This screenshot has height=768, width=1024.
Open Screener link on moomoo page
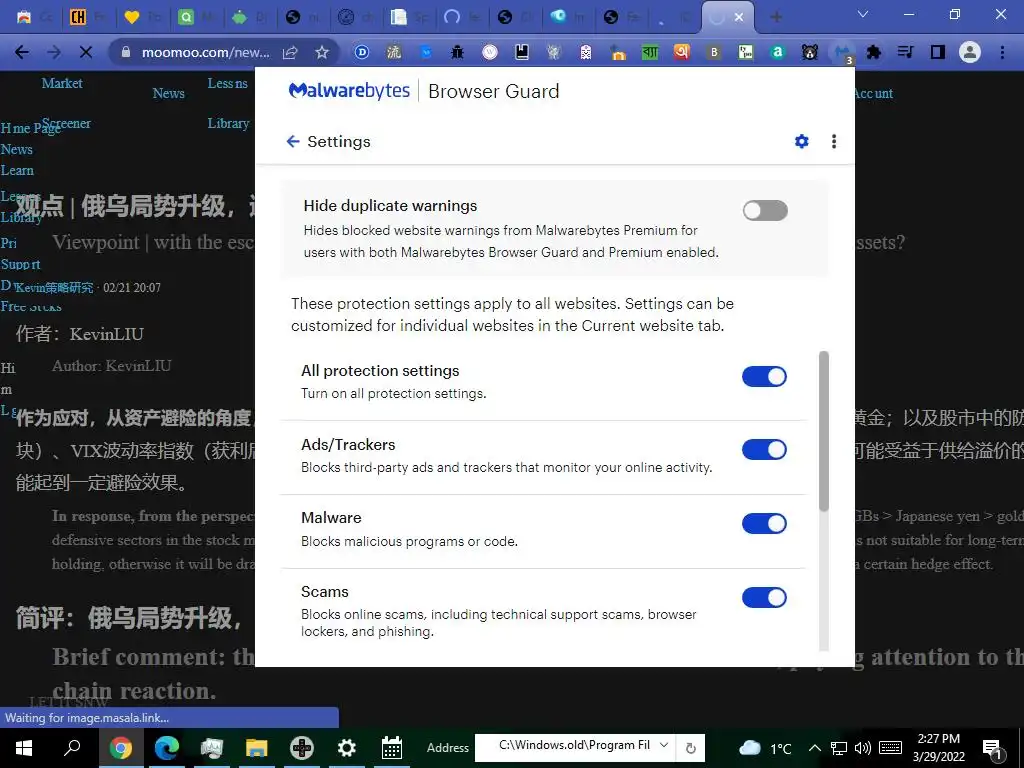tap(66, 123)
